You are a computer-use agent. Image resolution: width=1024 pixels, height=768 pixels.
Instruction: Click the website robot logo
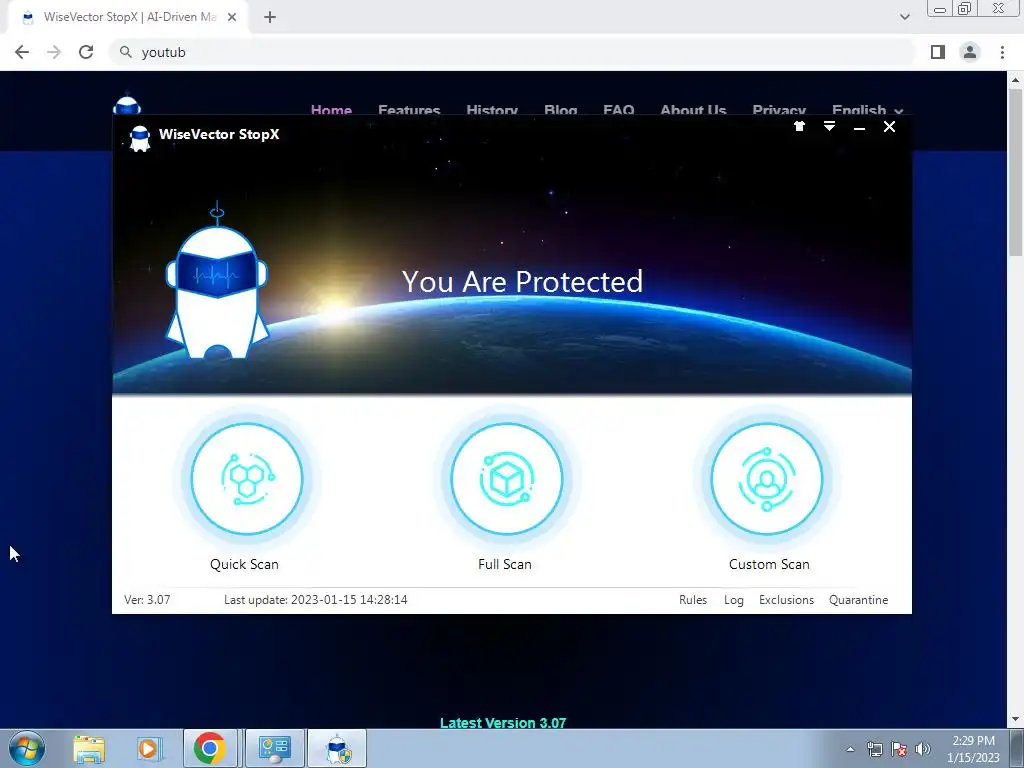click(127, 106)
